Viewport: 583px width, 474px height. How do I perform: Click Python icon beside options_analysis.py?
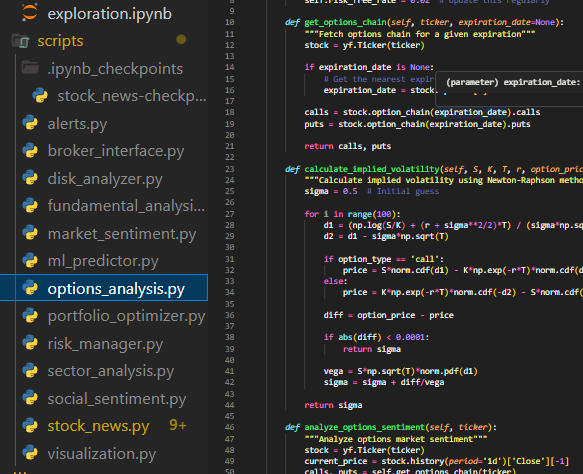coord(30,288)
